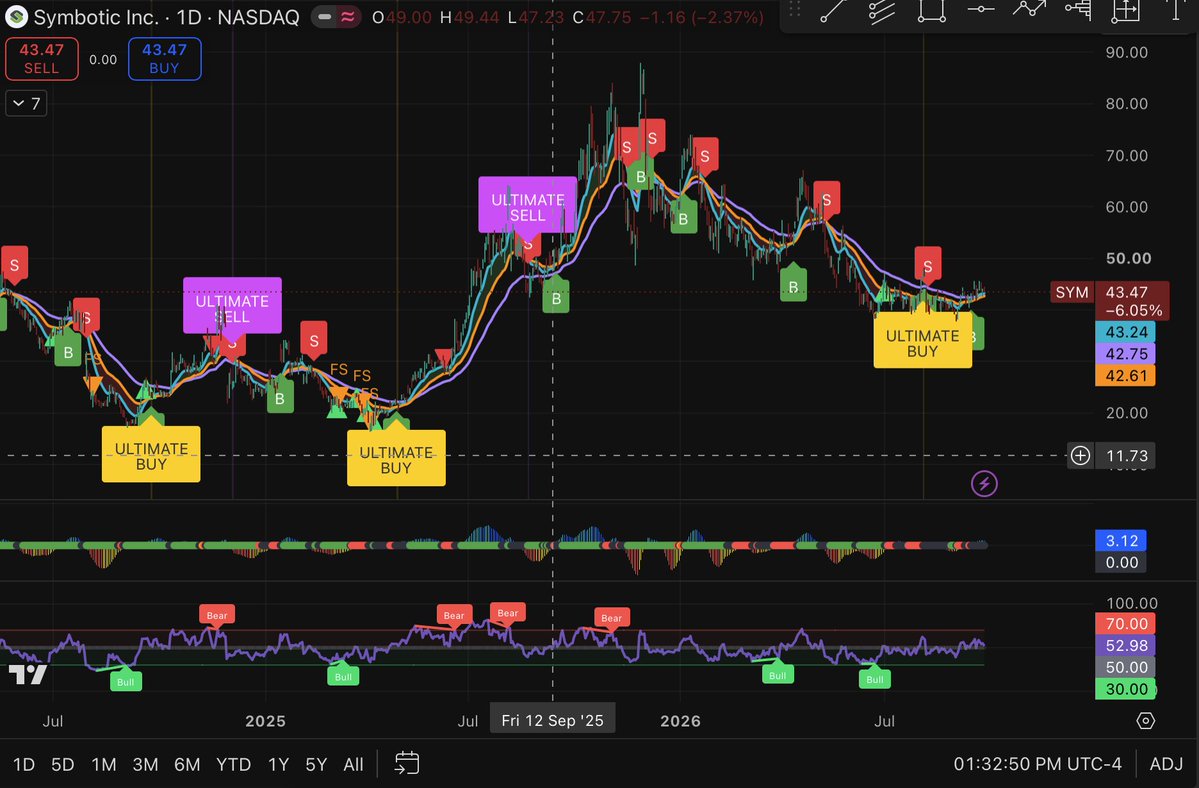Click the Symbotic company logo icon
This screenshot has width=1199, height=788.
[16, 17]
